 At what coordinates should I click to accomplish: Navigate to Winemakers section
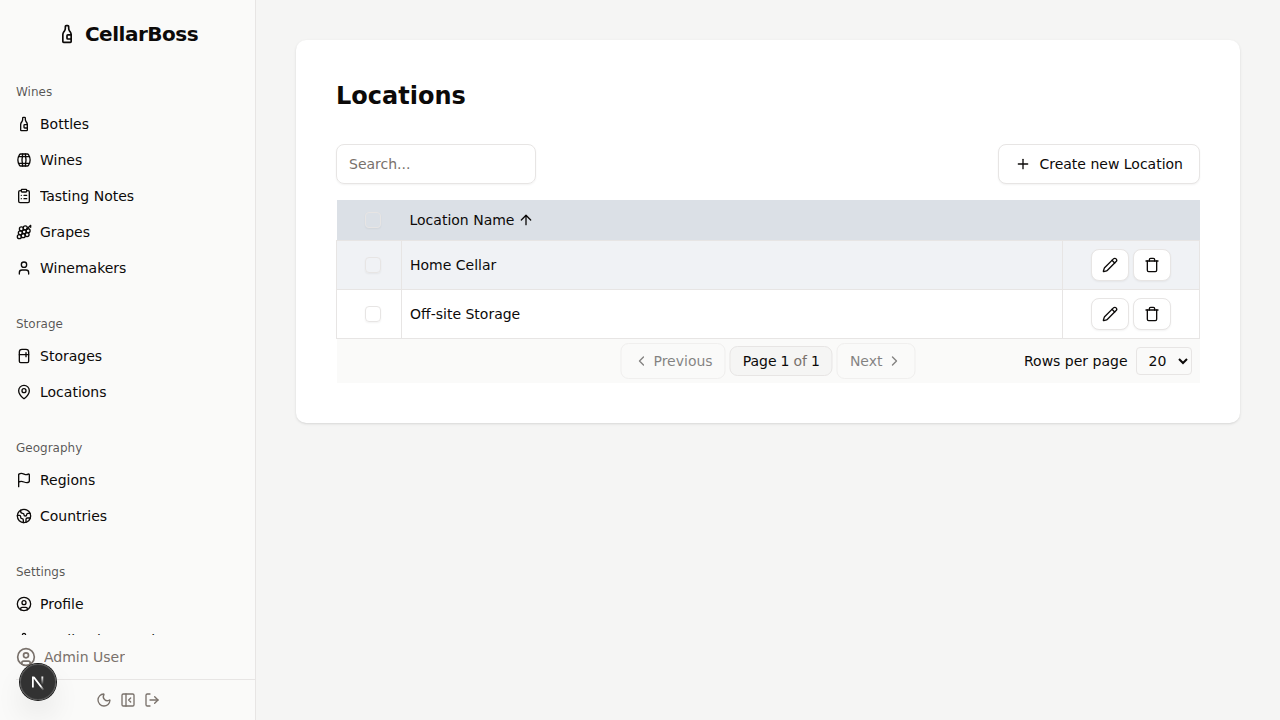pos(82,268)
